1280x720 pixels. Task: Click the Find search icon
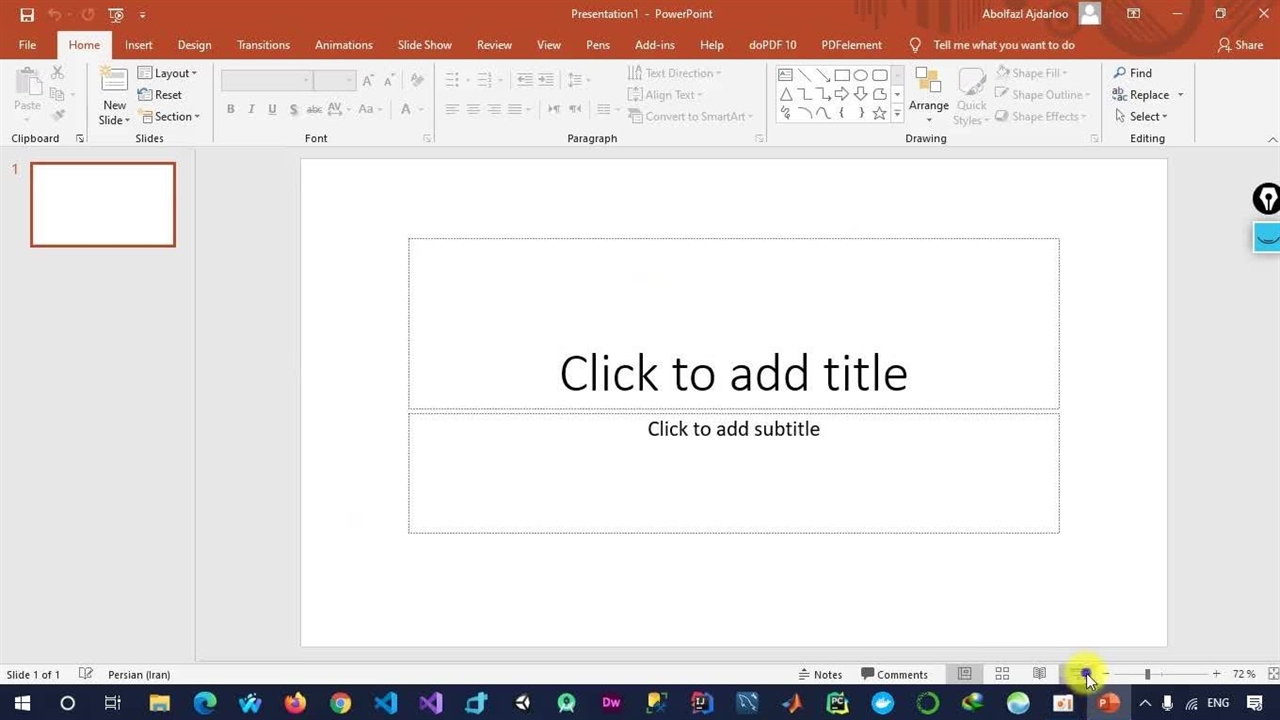coord(1121,73)
